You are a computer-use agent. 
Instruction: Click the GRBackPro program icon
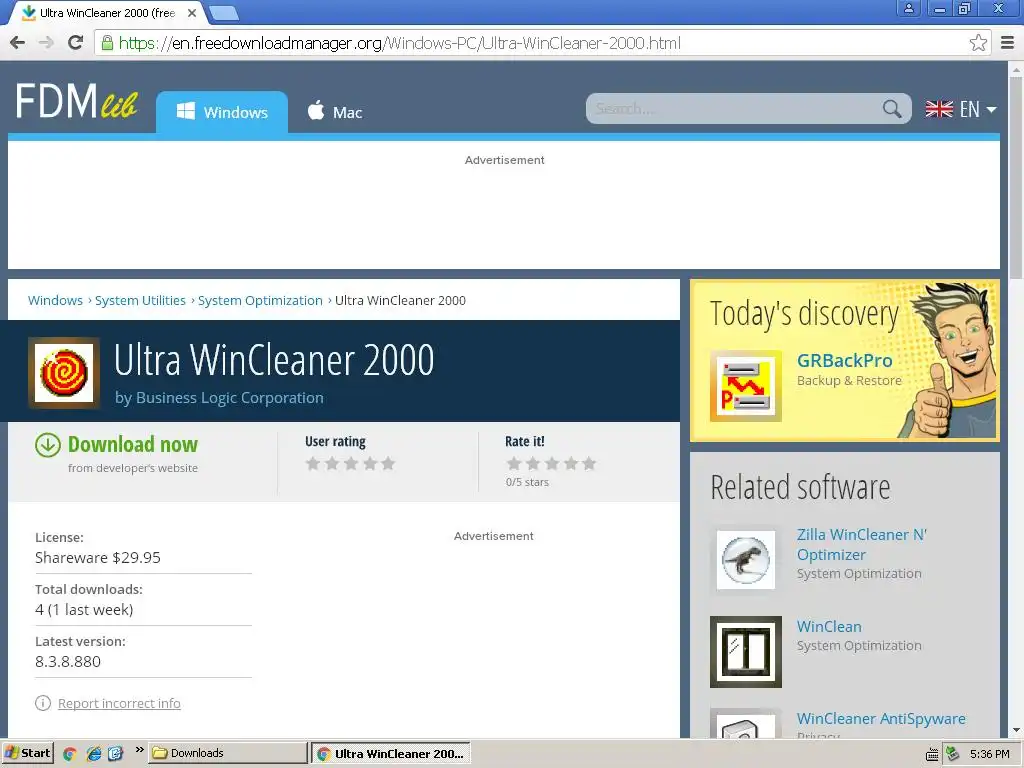coord(746,386)
